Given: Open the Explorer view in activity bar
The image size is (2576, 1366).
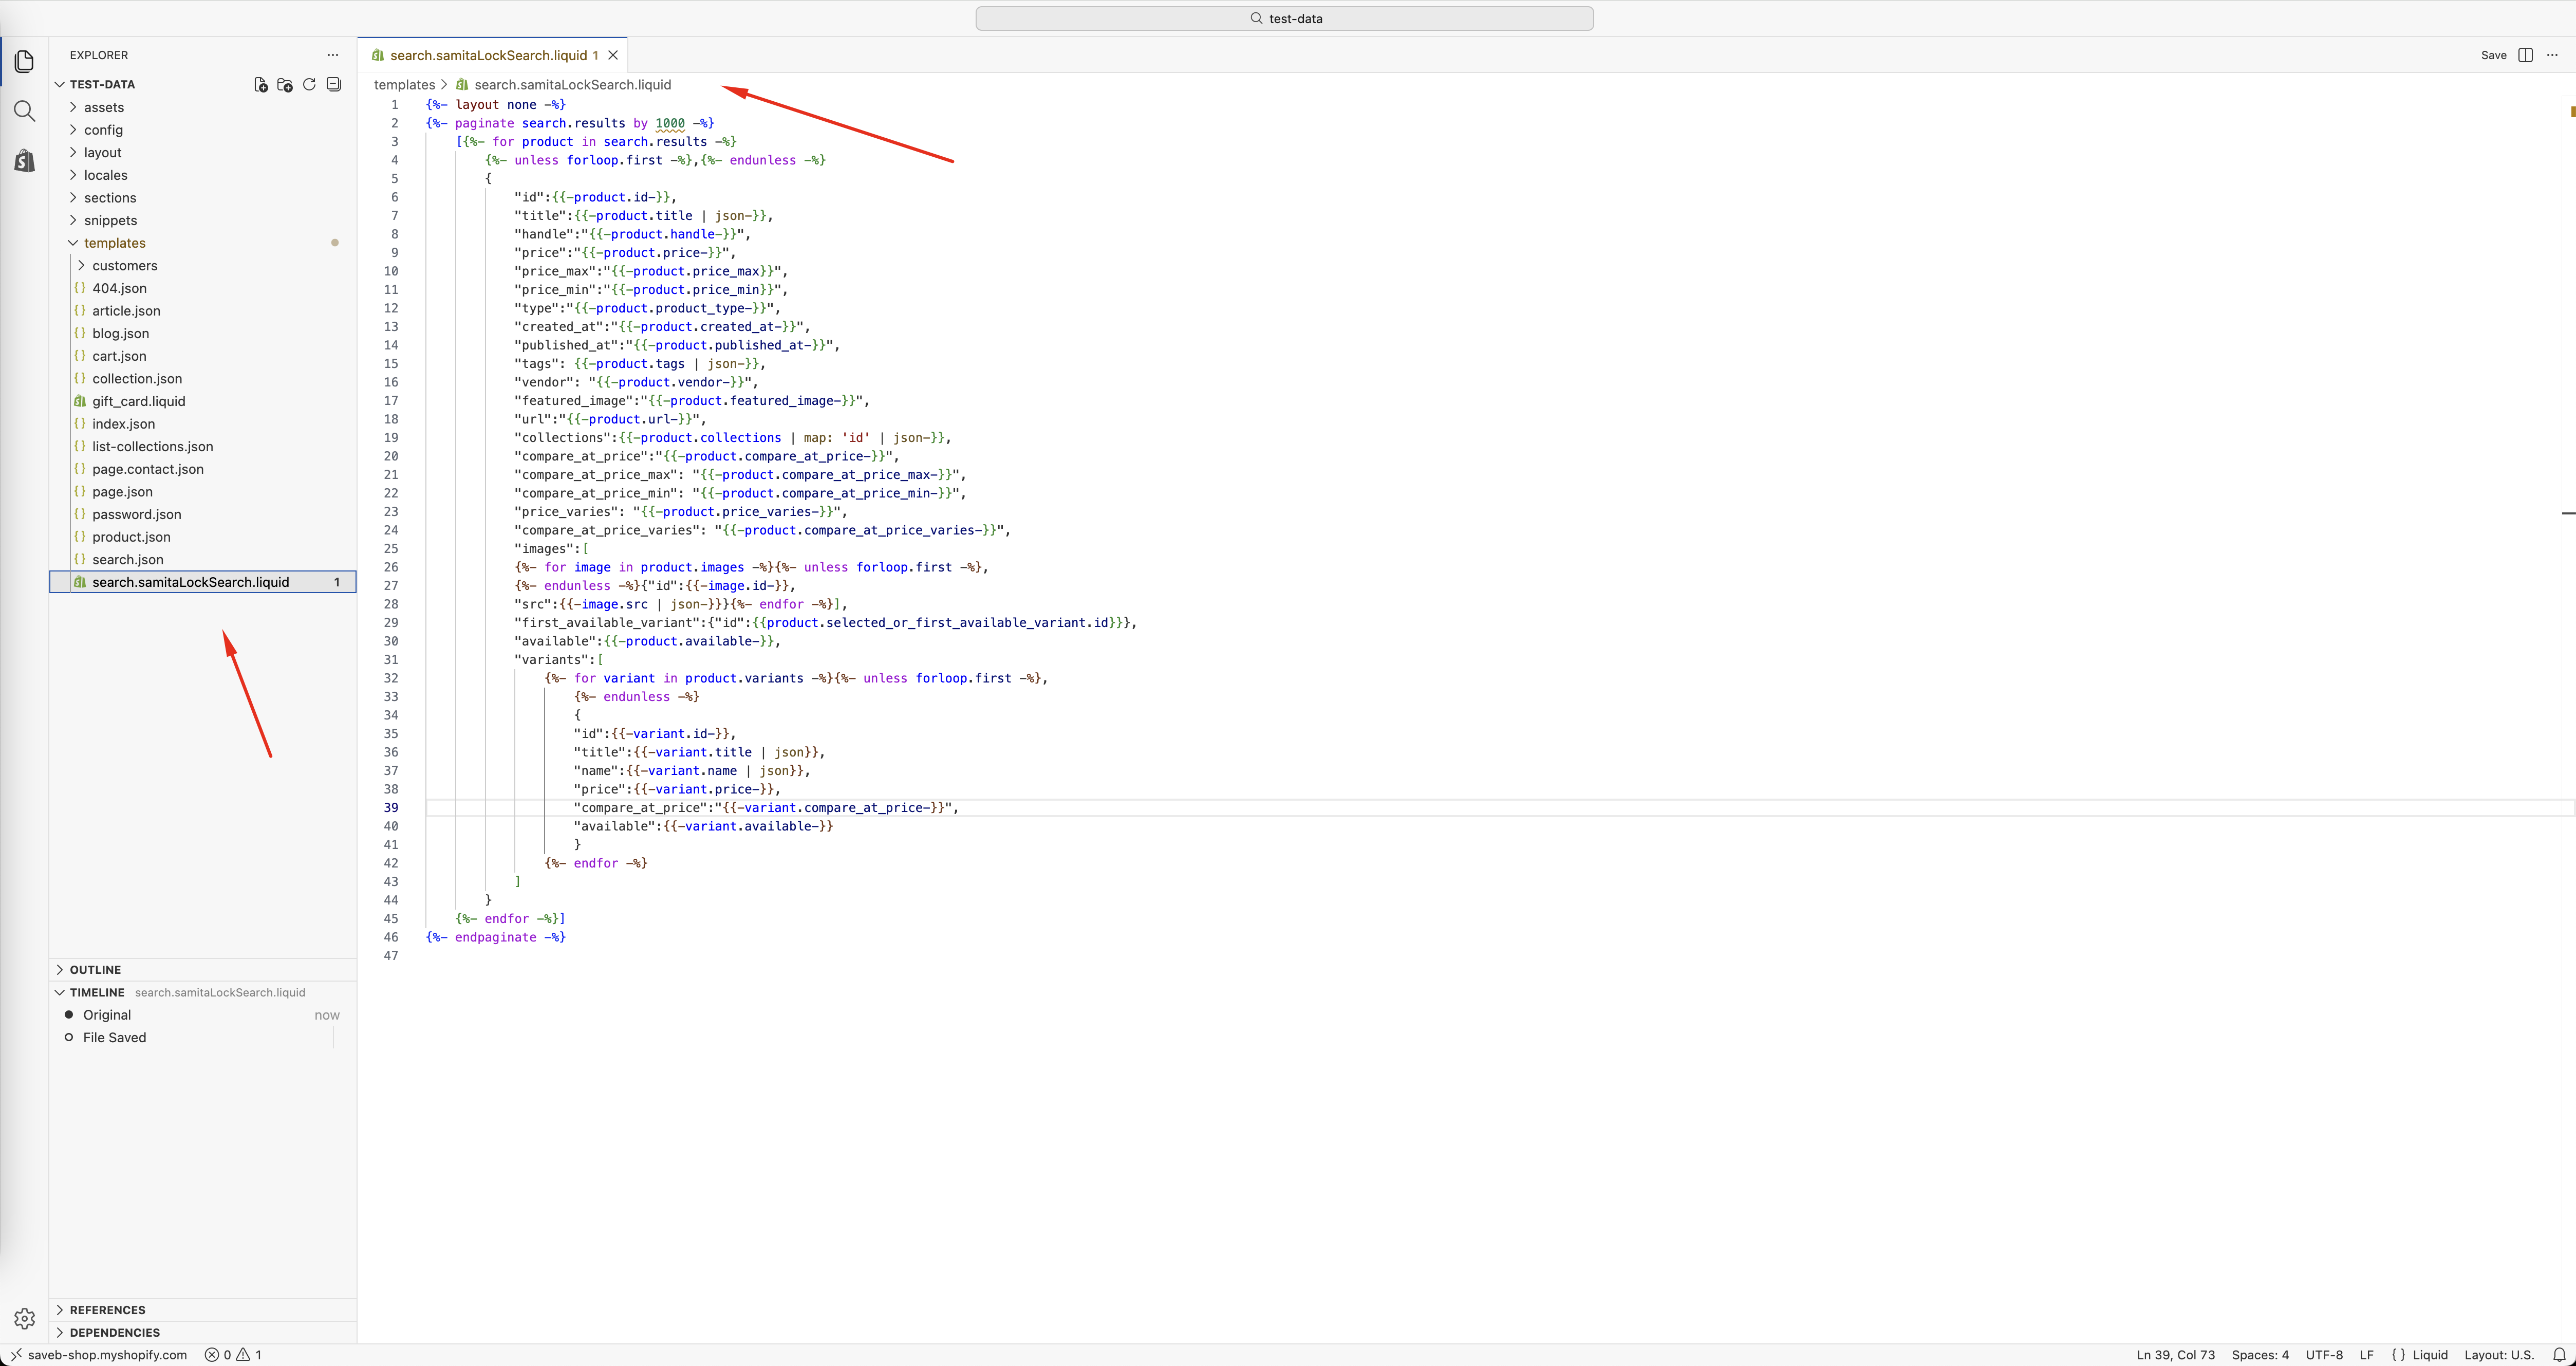Looking at the screenshot, I should [x=25, y=62].
